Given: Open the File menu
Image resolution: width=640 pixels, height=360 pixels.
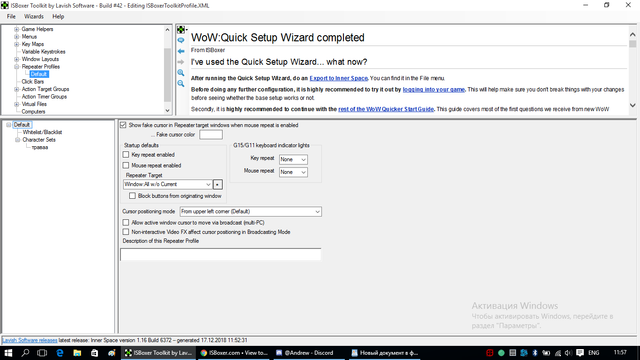Looking at the screenshot, I should click(11, 16).
